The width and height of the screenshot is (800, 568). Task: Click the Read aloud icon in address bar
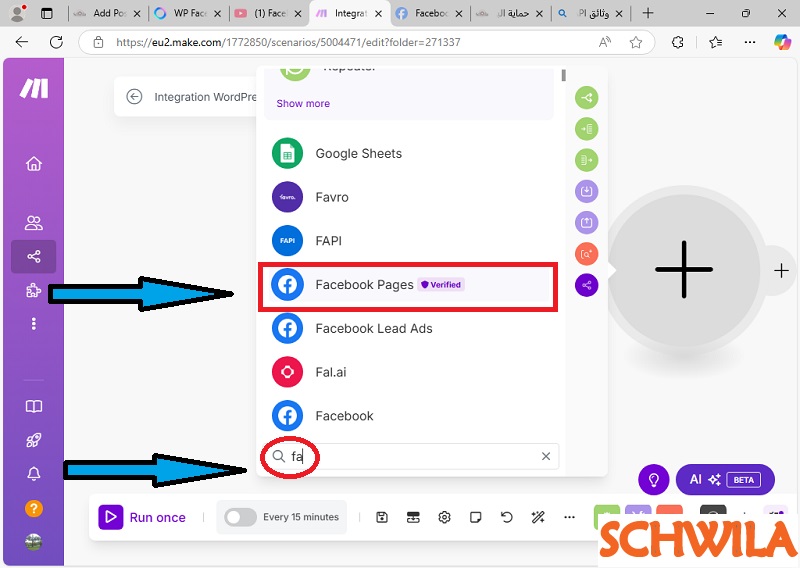pos(605,42)
